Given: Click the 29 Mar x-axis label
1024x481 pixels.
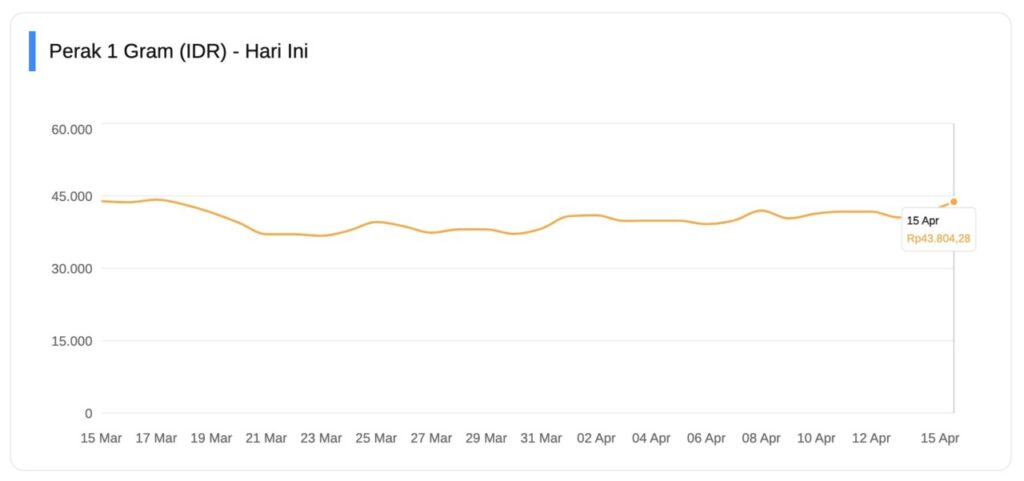Looking at the screenshot, I should (486, 438).
